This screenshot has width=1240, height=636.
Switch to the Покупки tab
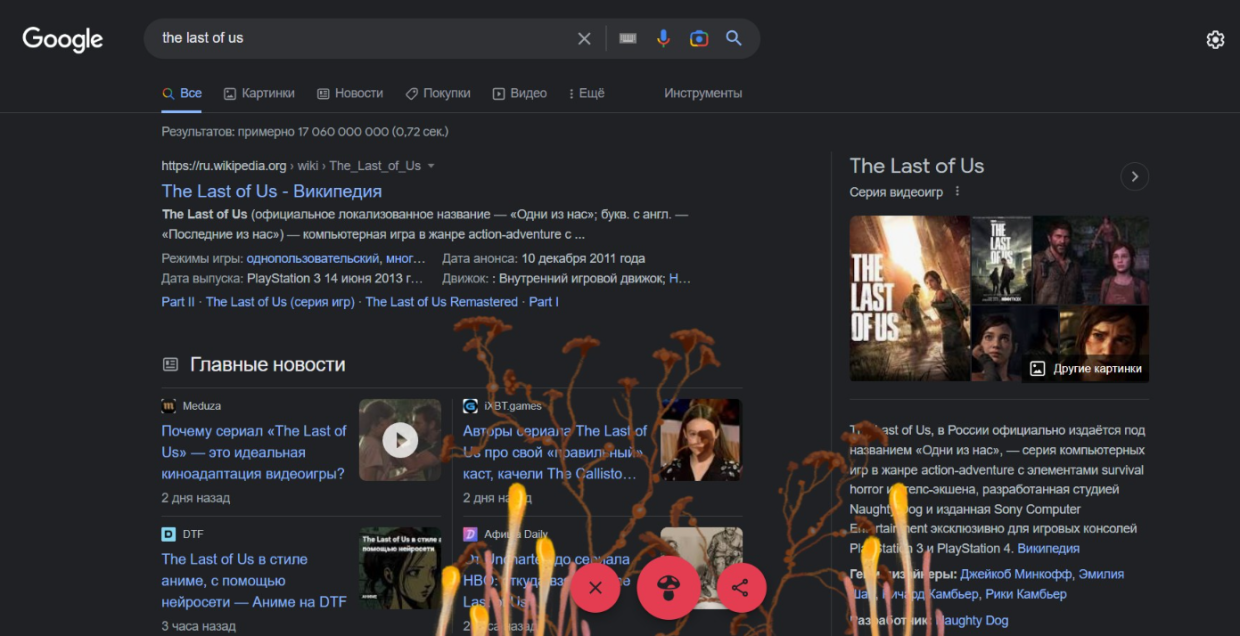pyautogui.click(x=438, y=93)
